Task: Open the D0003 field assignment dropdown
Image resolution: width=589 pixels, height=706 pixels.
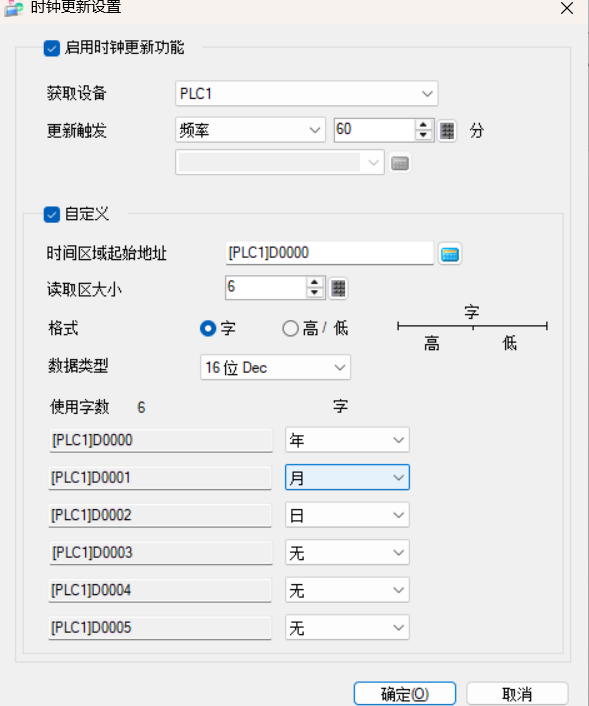Action: coord(347,552)
